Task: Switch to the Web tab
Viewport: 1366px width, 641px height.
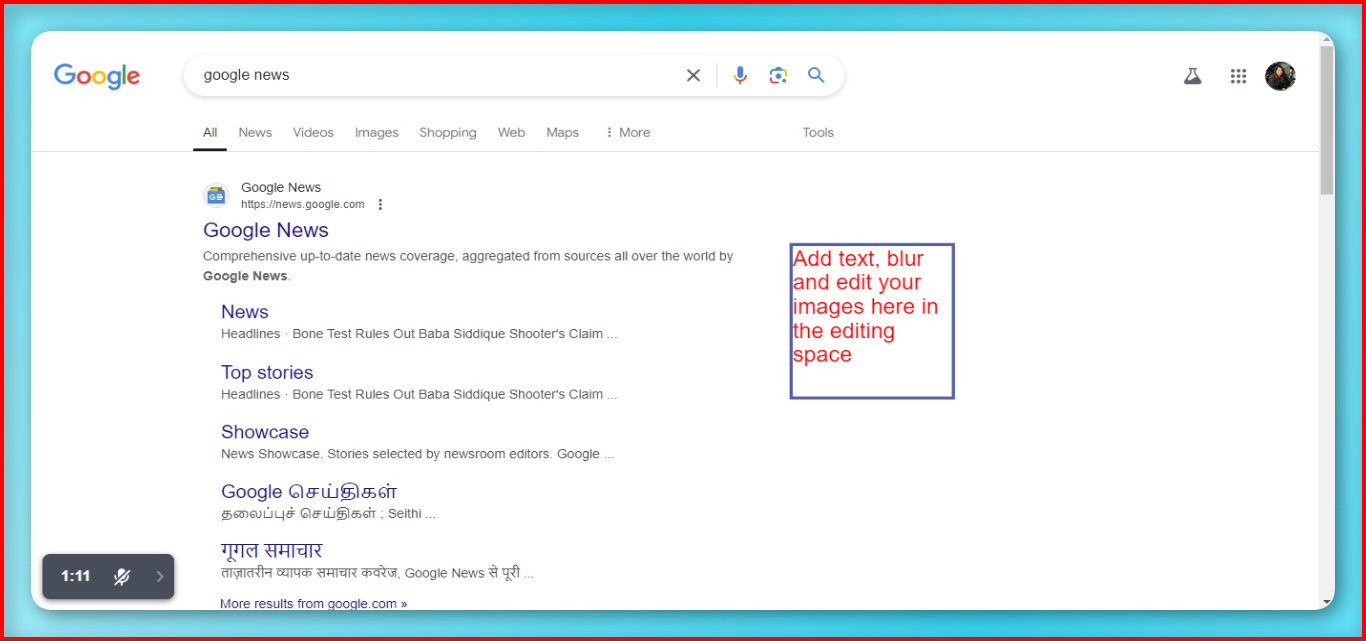Action: pyautogui.click(x=511, y=132)
